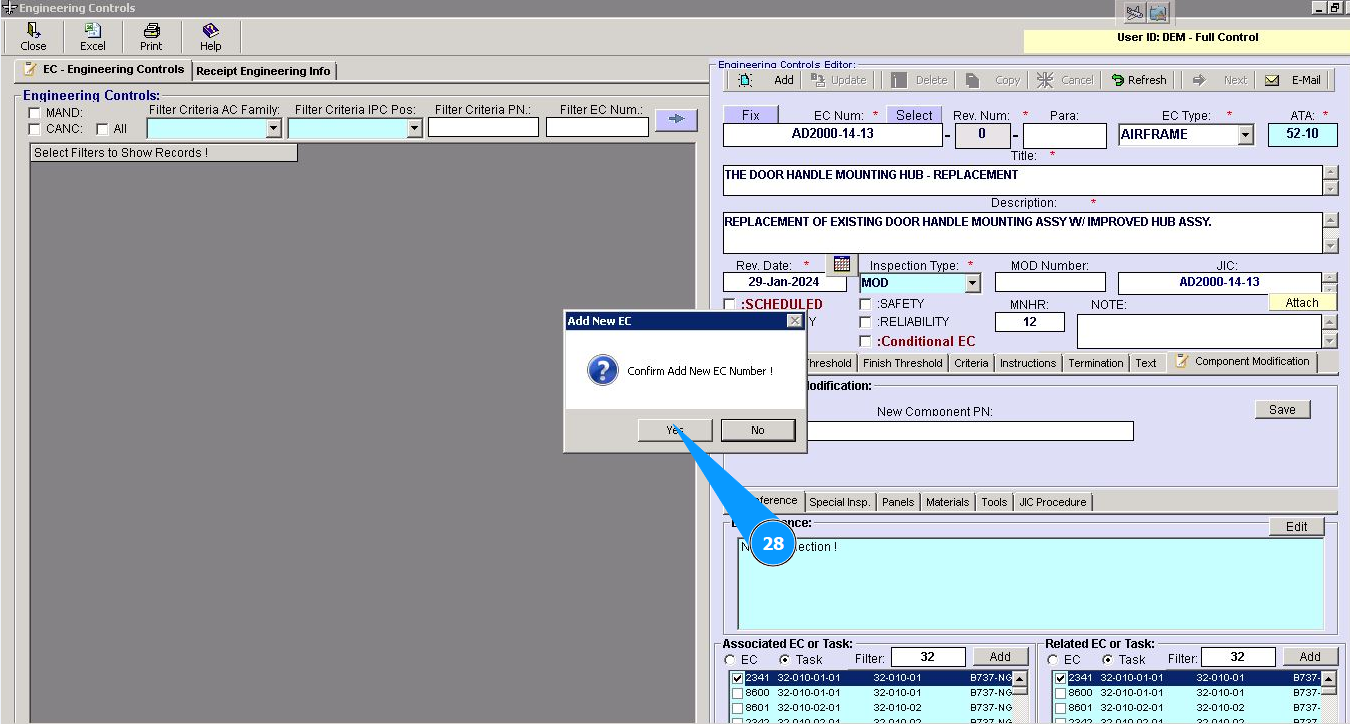This screenshot has height=724, width=1350.
Task: Click the Next arrow toolbar button
Action: 1220,80
